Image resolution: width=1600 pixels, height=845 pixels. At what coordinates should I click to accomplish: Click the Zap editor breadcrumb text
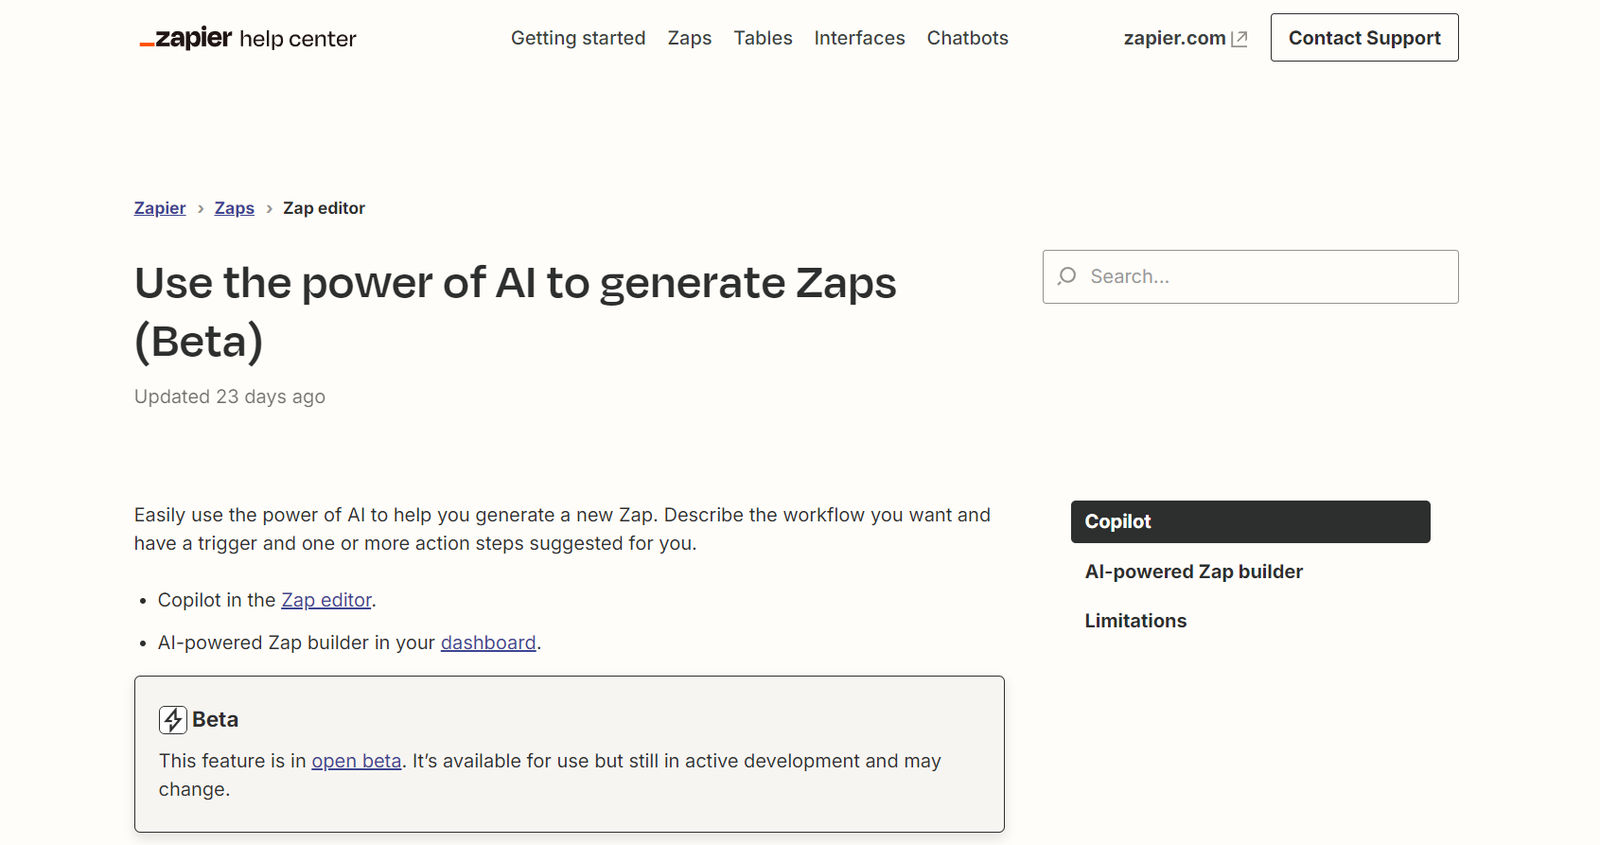click(324, 208)
